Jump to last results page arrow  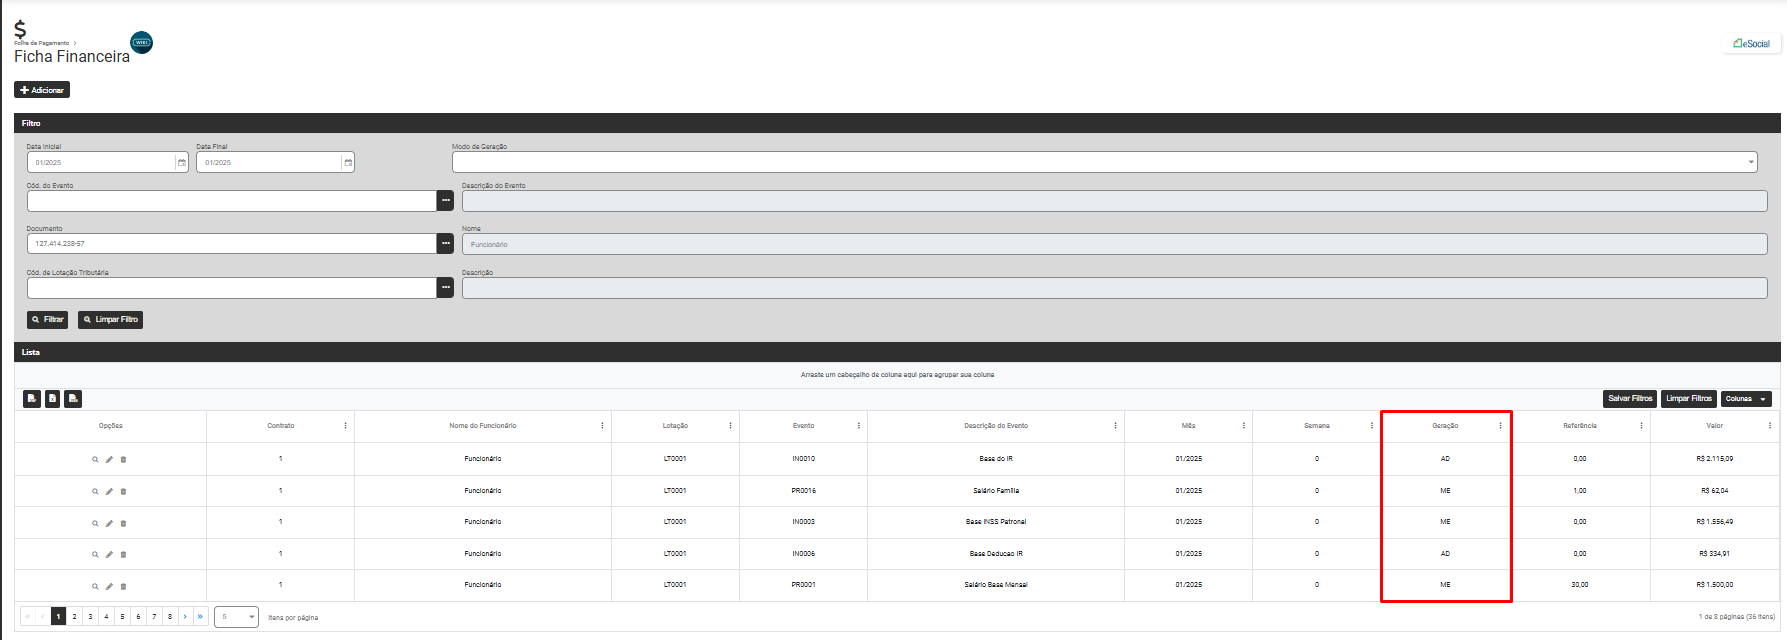200,617
